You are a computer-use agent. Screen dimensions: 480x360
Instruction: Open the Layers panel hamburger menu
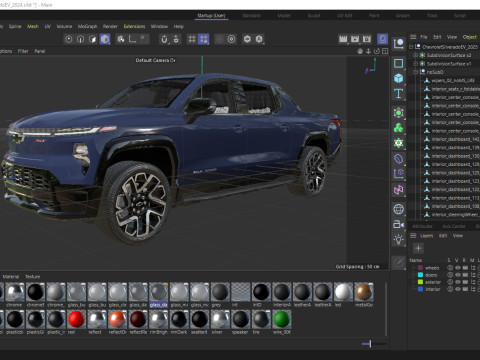(x=413, y=236)
